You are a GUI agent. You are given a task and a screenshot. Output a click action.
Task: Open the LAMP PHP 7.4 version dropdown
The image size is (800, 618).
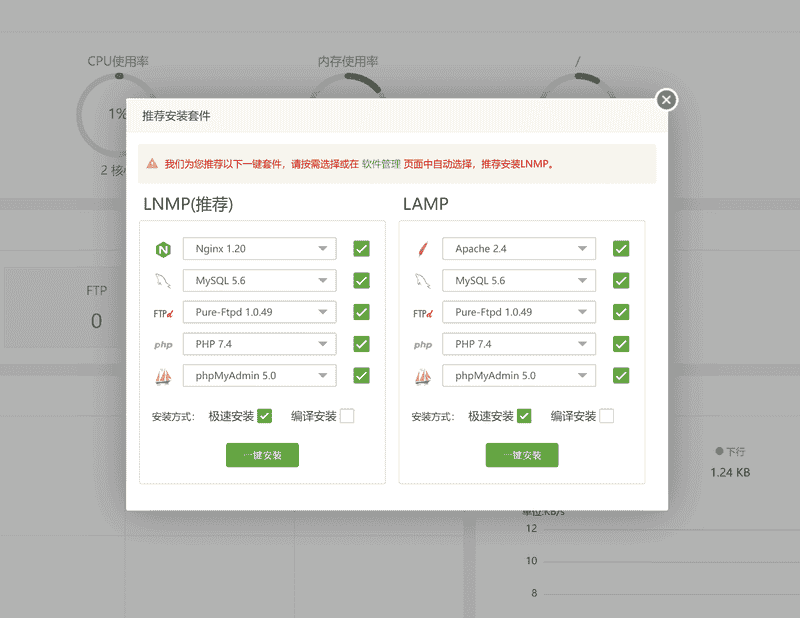pos(519,344)
